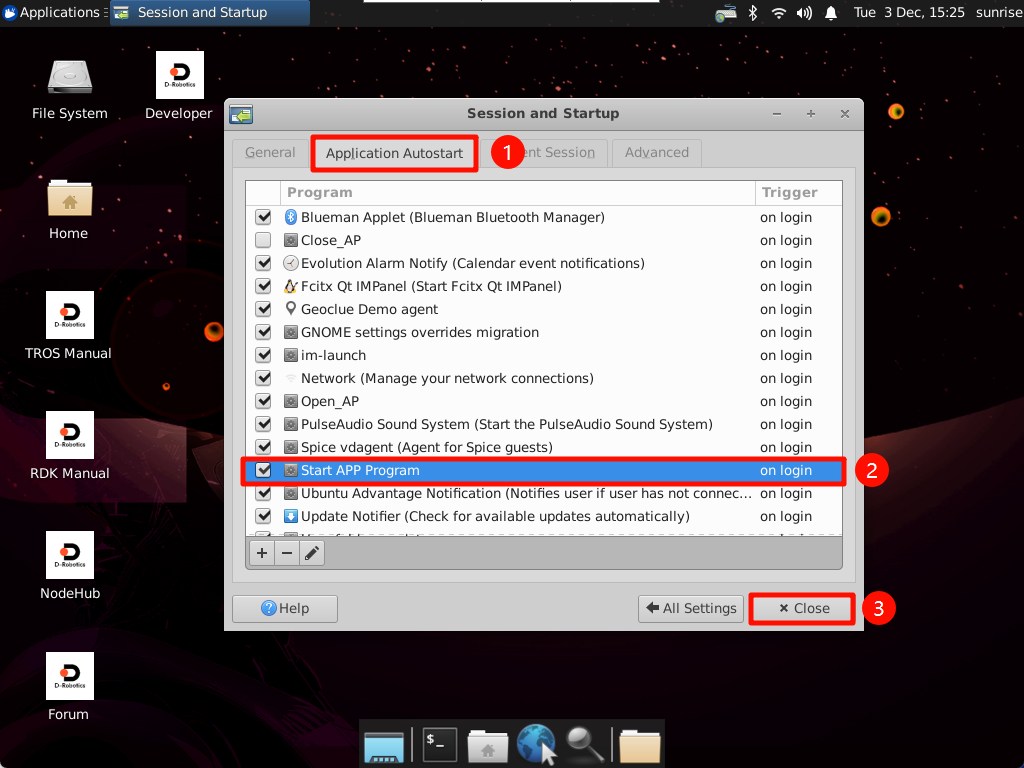Open the Bluetooth tray icon in the top panel
Viewport: 1024px width, 768px height.
(752, 12)
